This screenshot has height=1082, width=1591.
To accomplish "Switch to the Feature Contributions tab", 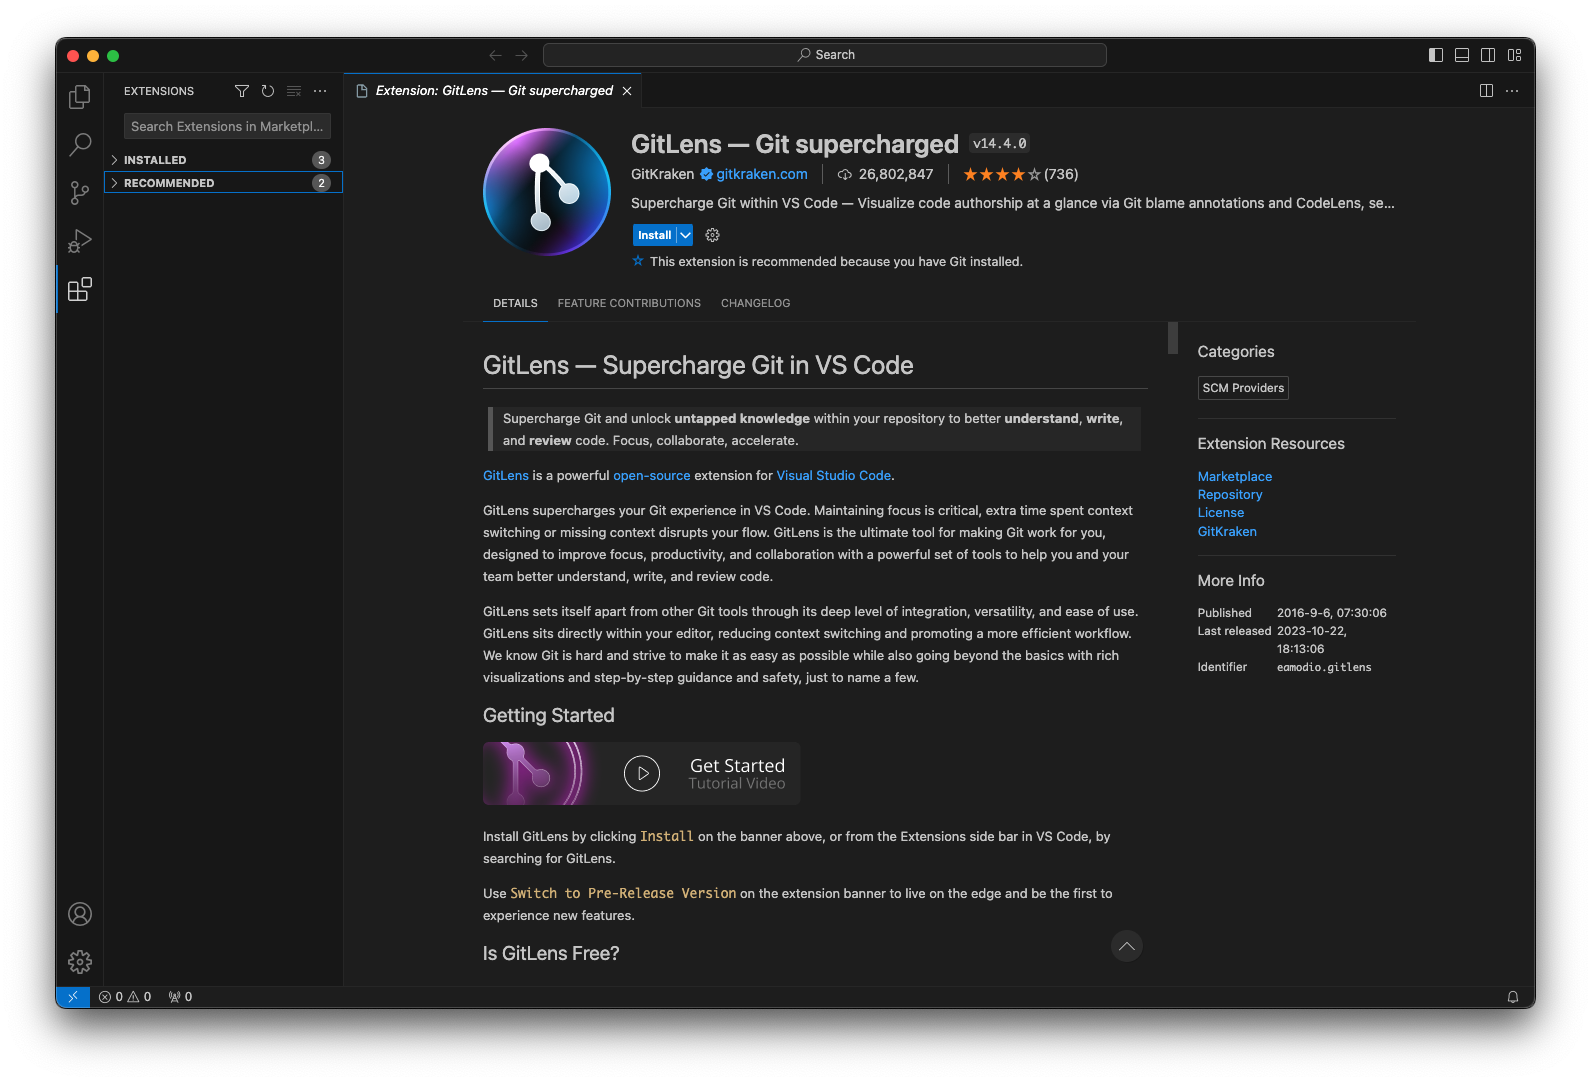I will 629,303.
